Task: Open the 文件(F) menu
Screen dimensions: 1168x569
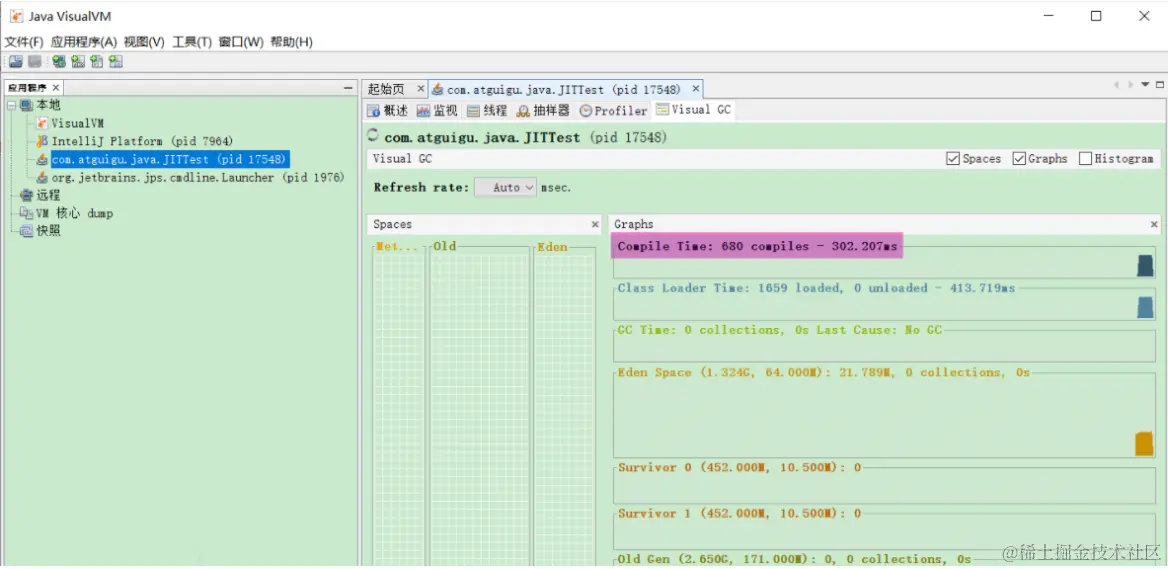Action: point(24,42)
